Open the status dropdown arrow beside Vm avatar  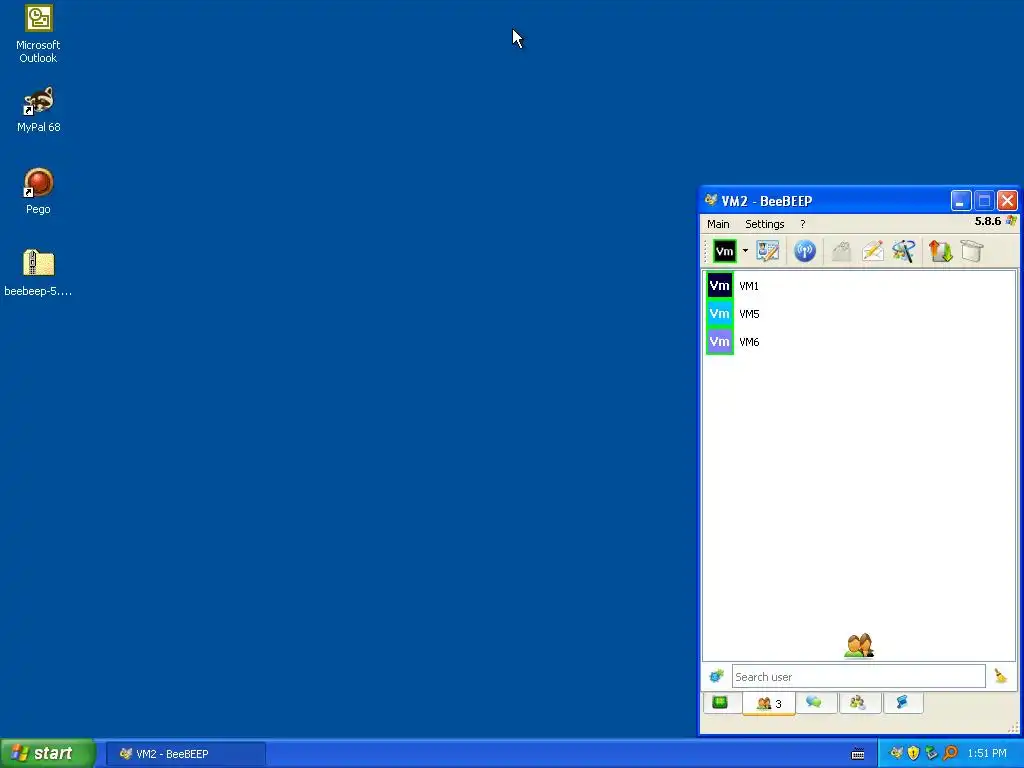[745, 251]
